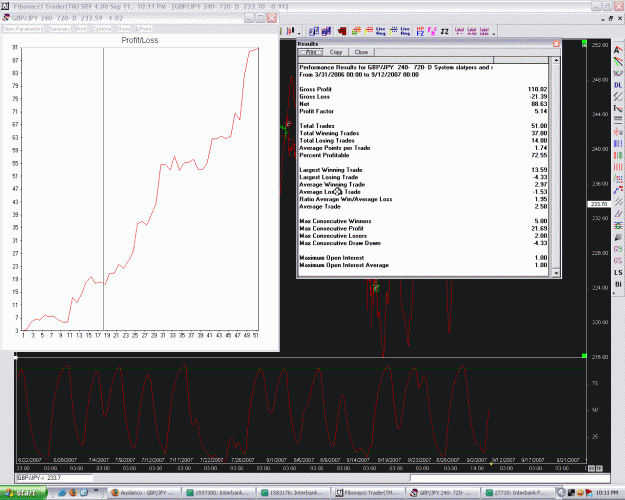Open dropdown arrow after Label icons

[x=494, y=33]
